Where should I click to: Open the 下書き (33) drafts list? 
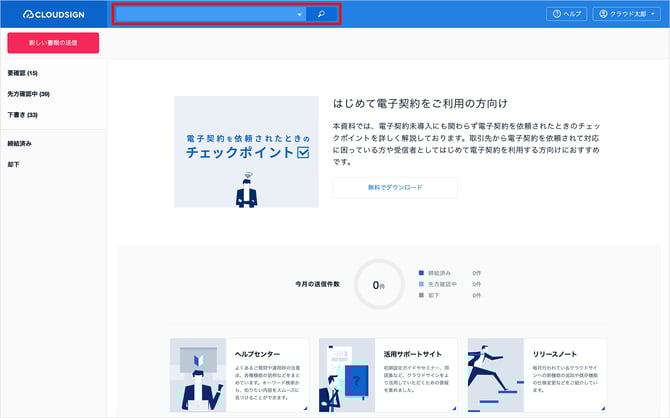tap(23, 115)
